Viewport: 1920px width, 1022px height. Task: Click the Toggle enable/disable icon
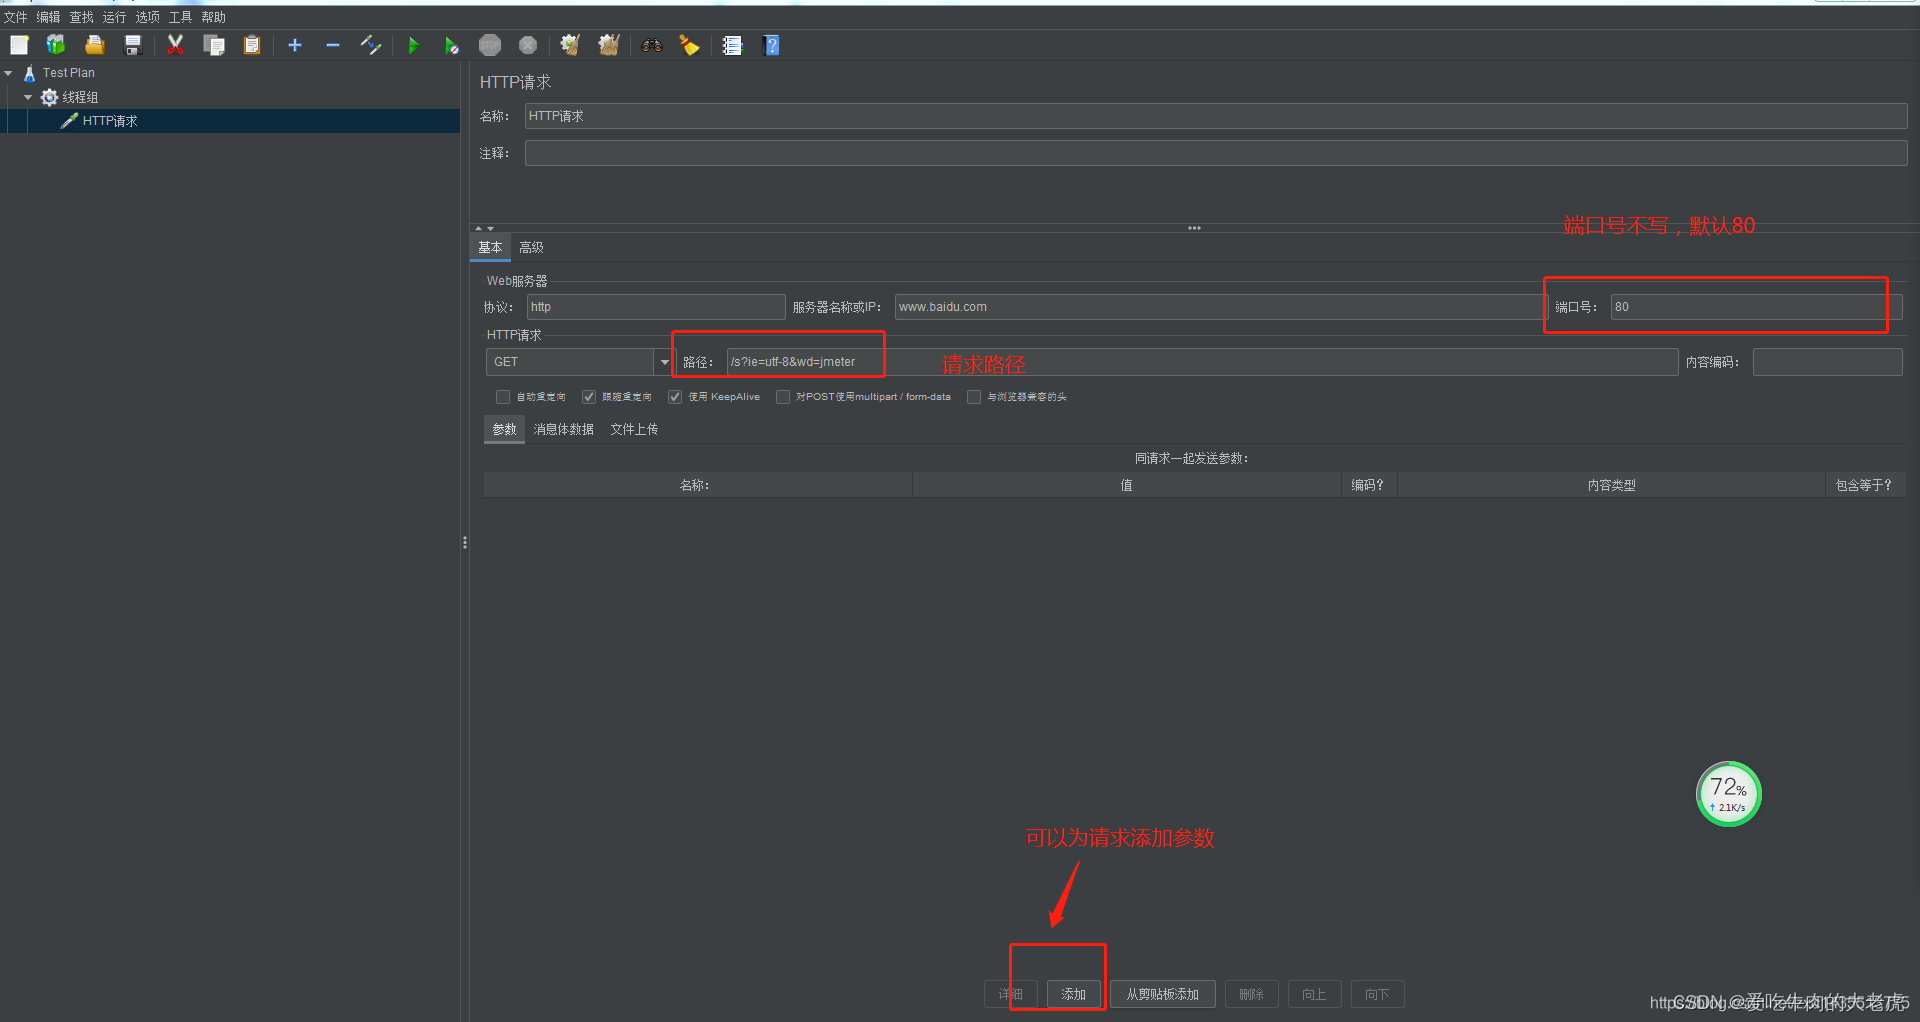pyautogui.click(x=371, y=45)
